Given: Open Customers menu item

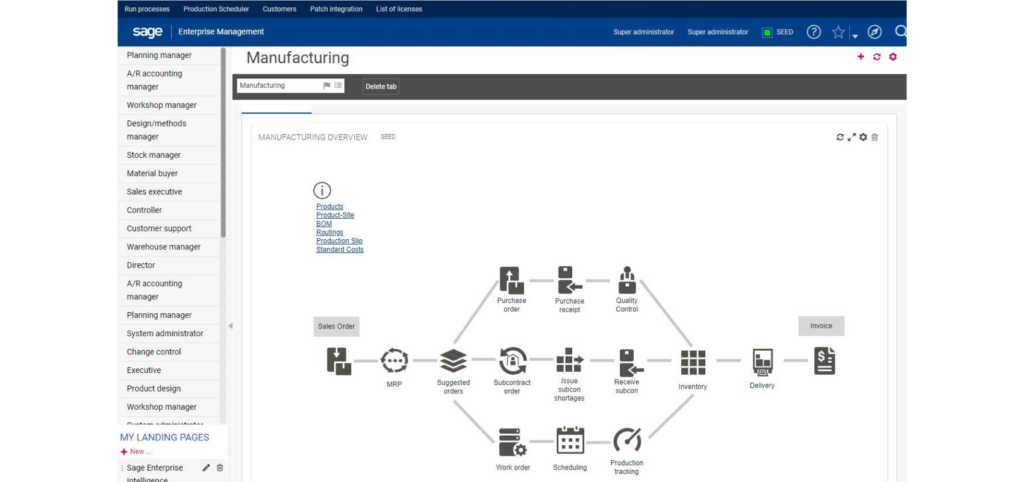Looking at the screenshot, I should pos(280,9).
